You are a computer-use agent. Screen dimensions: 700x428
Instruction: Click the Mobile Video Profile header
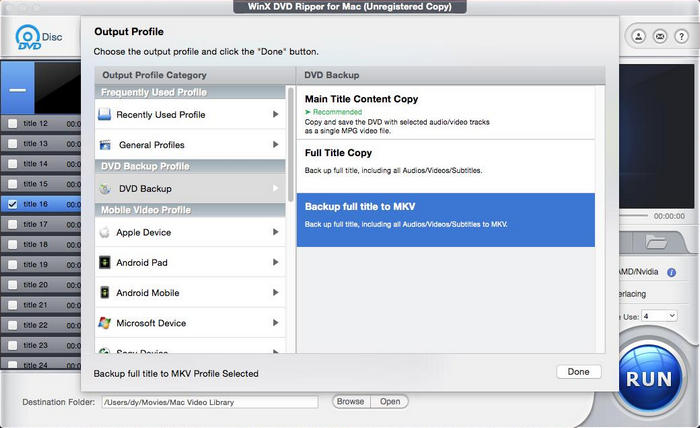(190, 210)
